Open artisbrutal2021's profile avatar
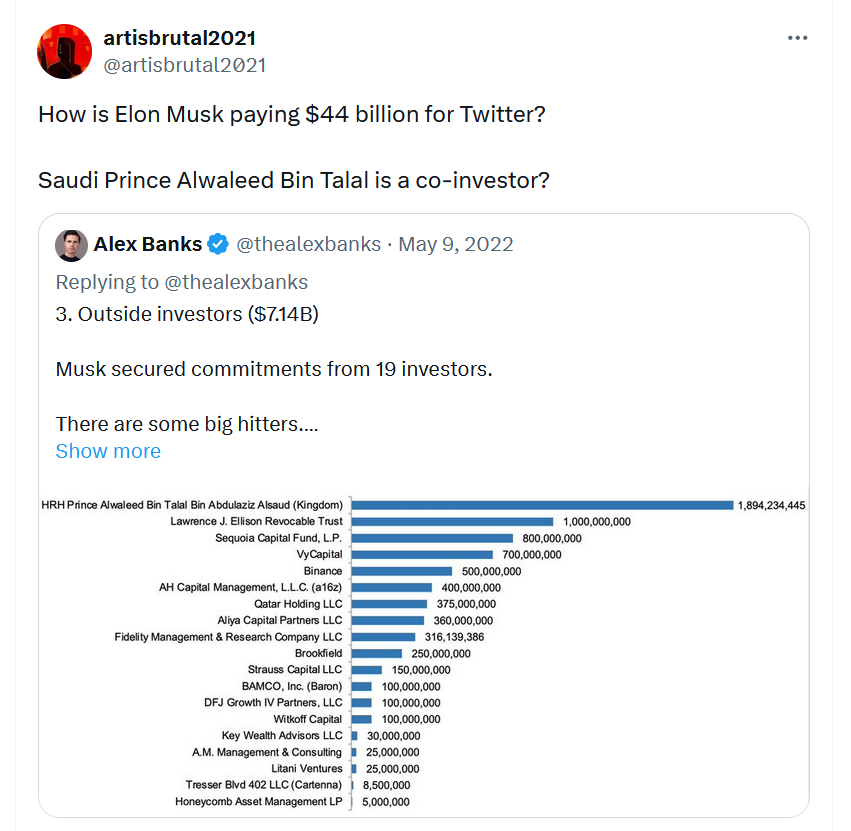Screen dimensions: 851x831 64,52
